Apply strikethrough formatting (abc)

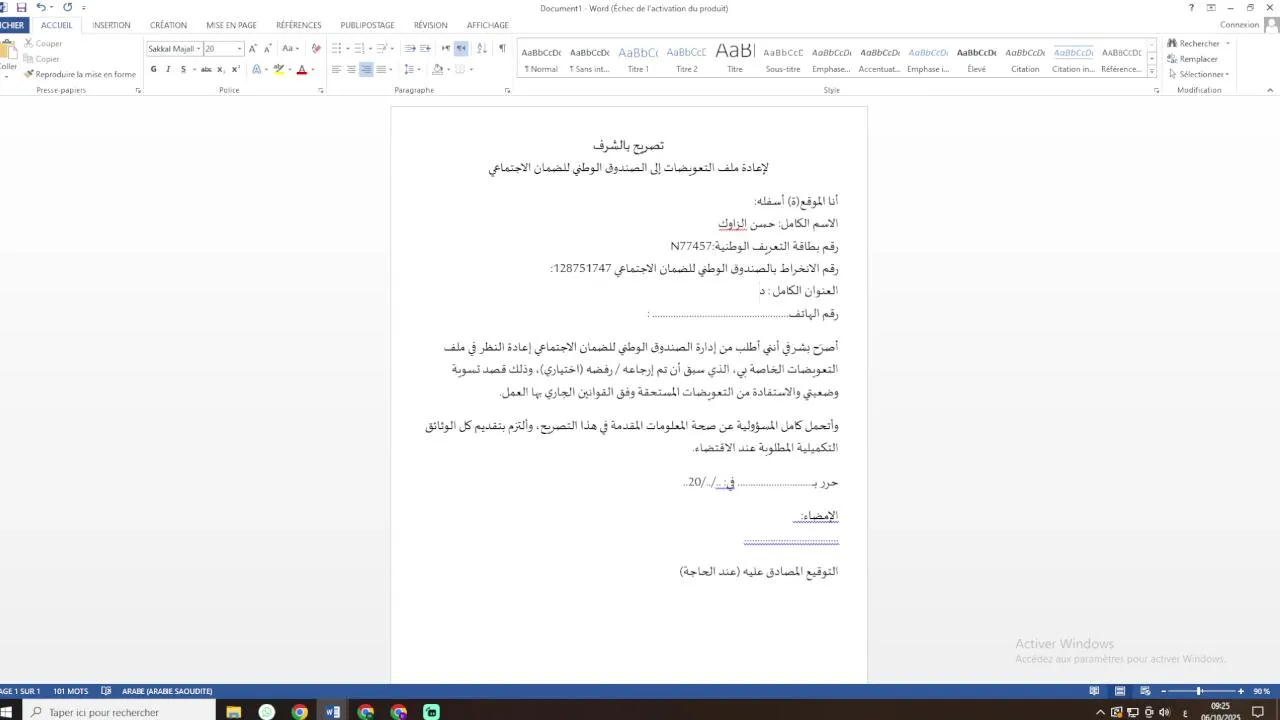206,69
